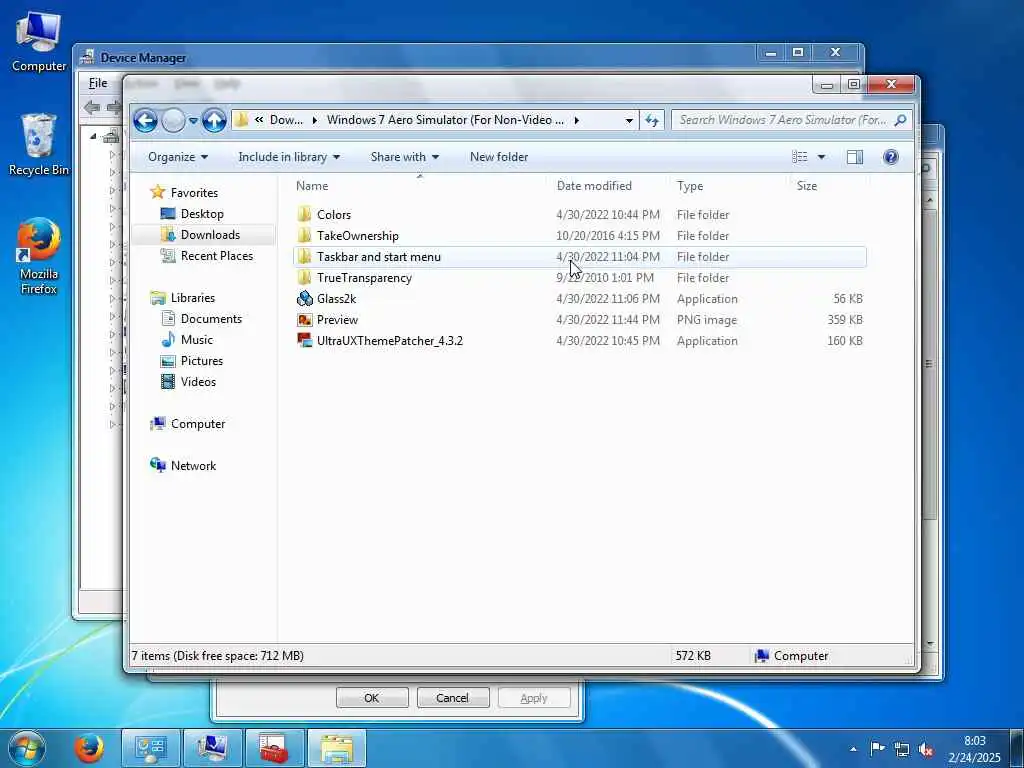Open the Mozilla Firefox desktop shortcut
Image resolution: width=1024 pixels, height=768 pixels.
[x=39, y=257]
